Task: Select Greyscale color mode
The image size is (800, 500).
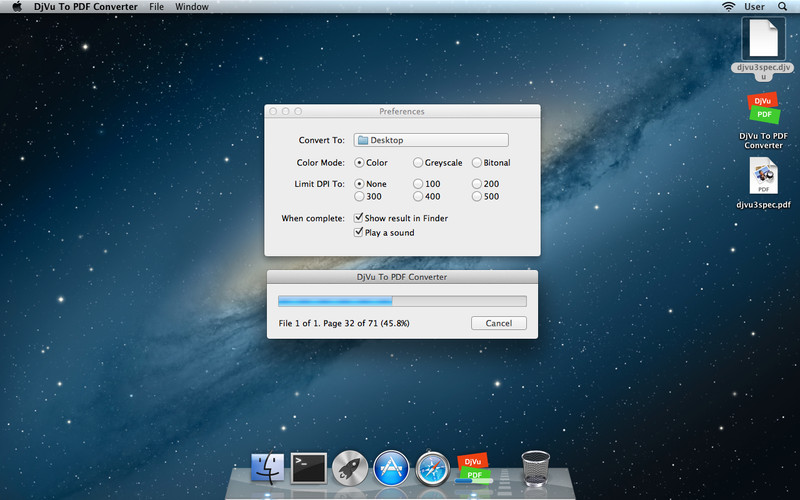Action: [418, 163]
